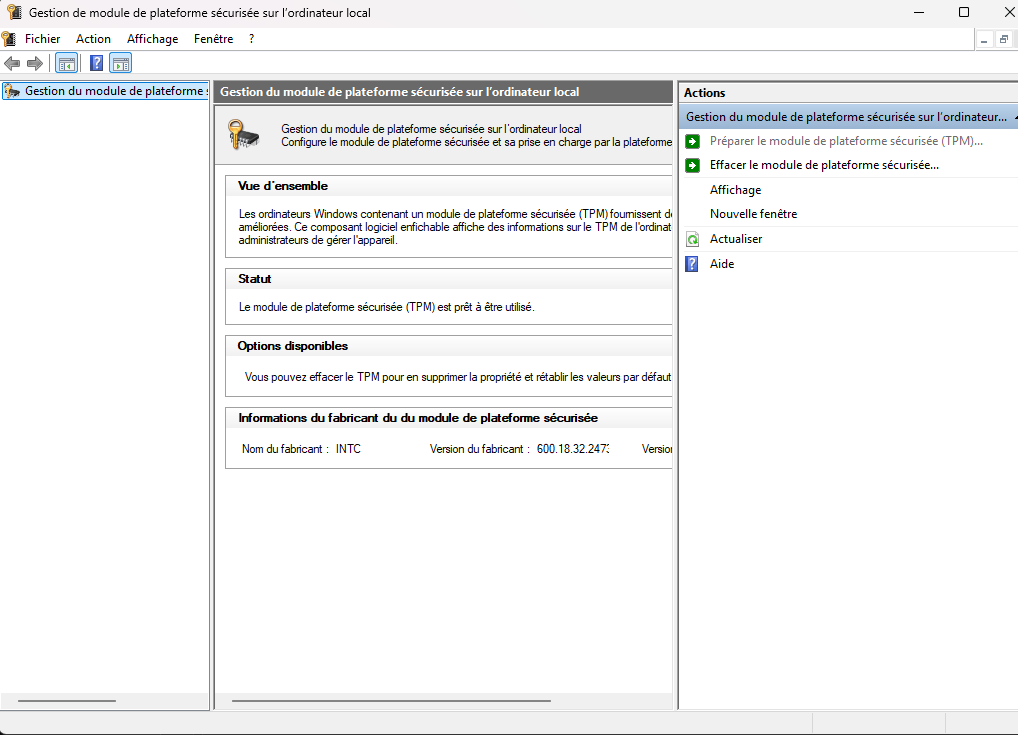The image size is (1018, 735).
Task: Minimize the main window
Action: coord(919,12)
